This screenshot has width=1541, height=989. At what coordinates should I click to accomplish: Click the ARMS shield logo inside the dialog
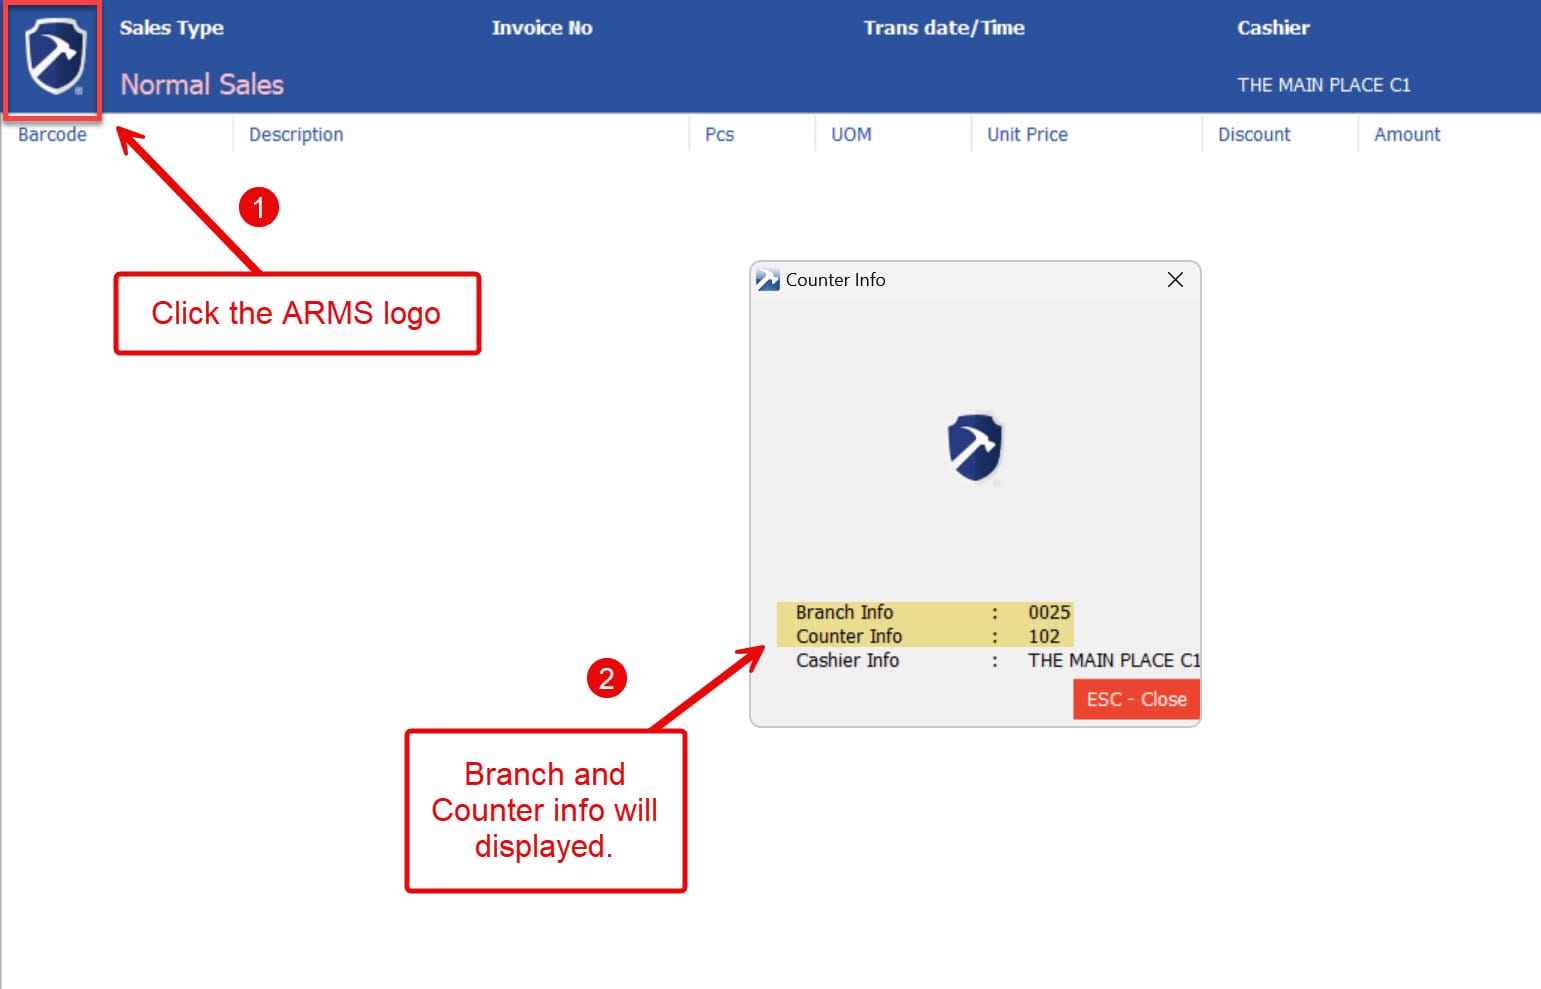(974, 447)
